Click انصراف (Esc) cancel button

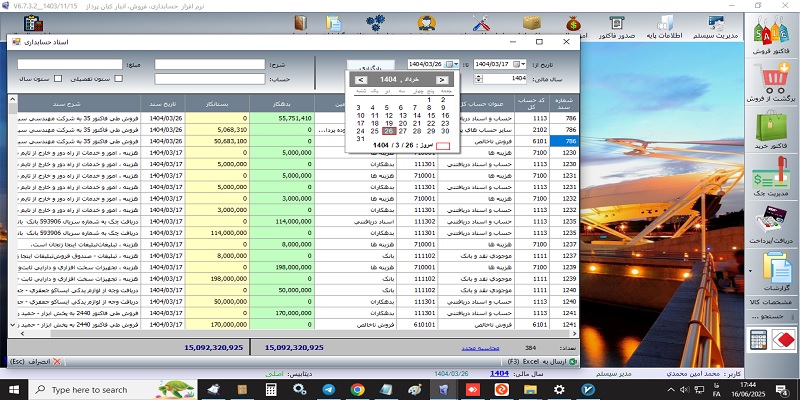click(34, 361)
